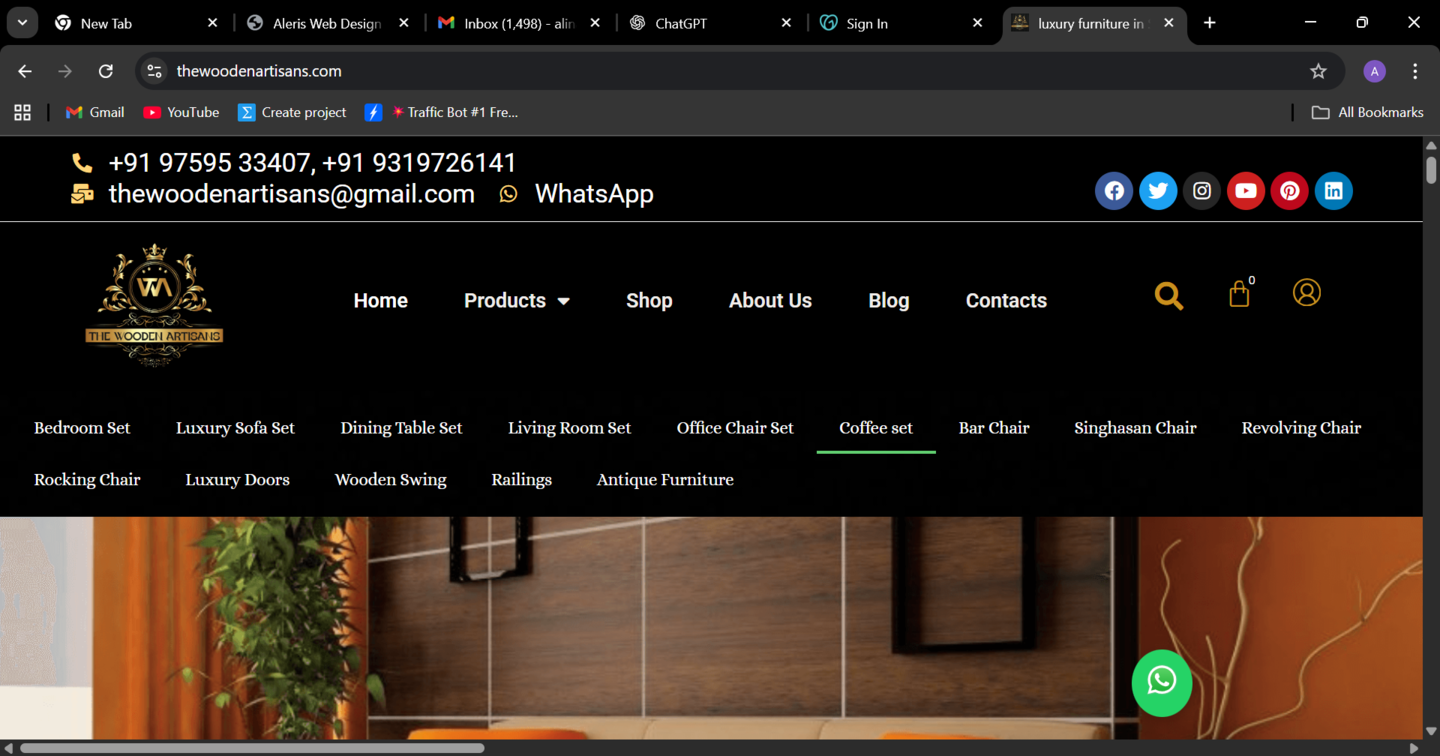1440x756 pixels.
Task: Open the tab search dropdown arrow
Action: 22,23
